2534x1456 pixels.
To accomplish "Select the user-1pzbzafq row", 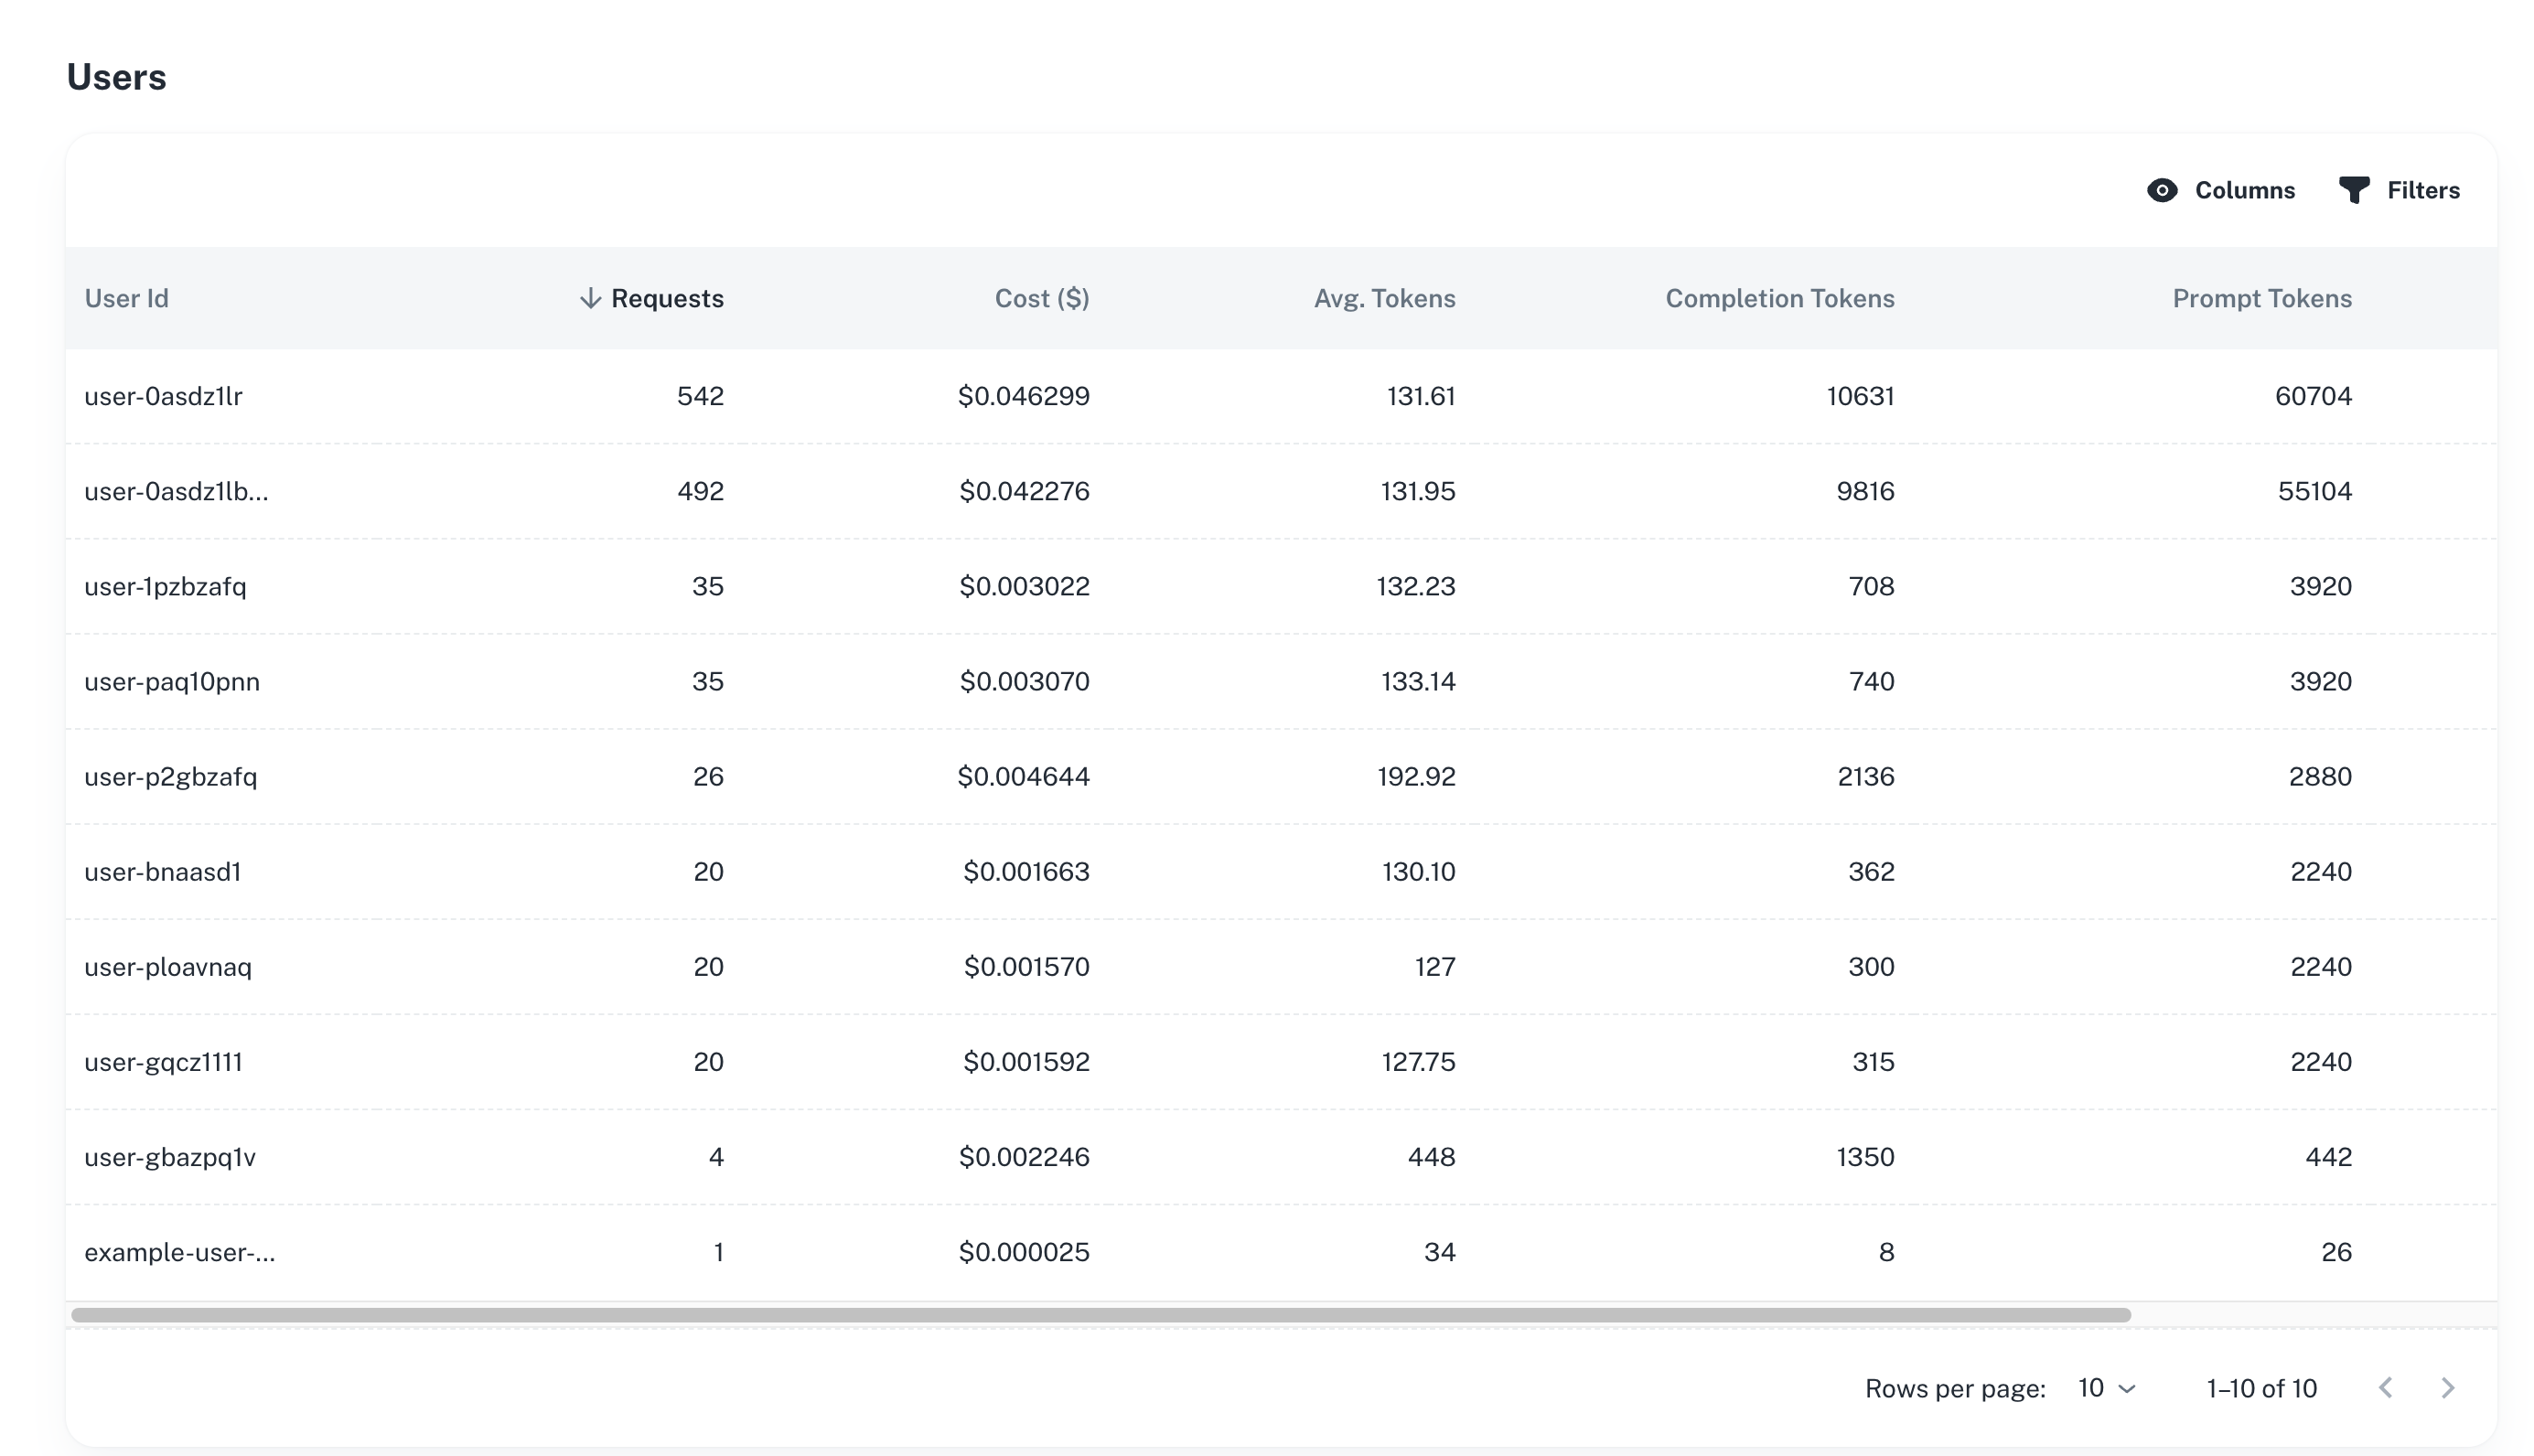I will coord(166,586).
